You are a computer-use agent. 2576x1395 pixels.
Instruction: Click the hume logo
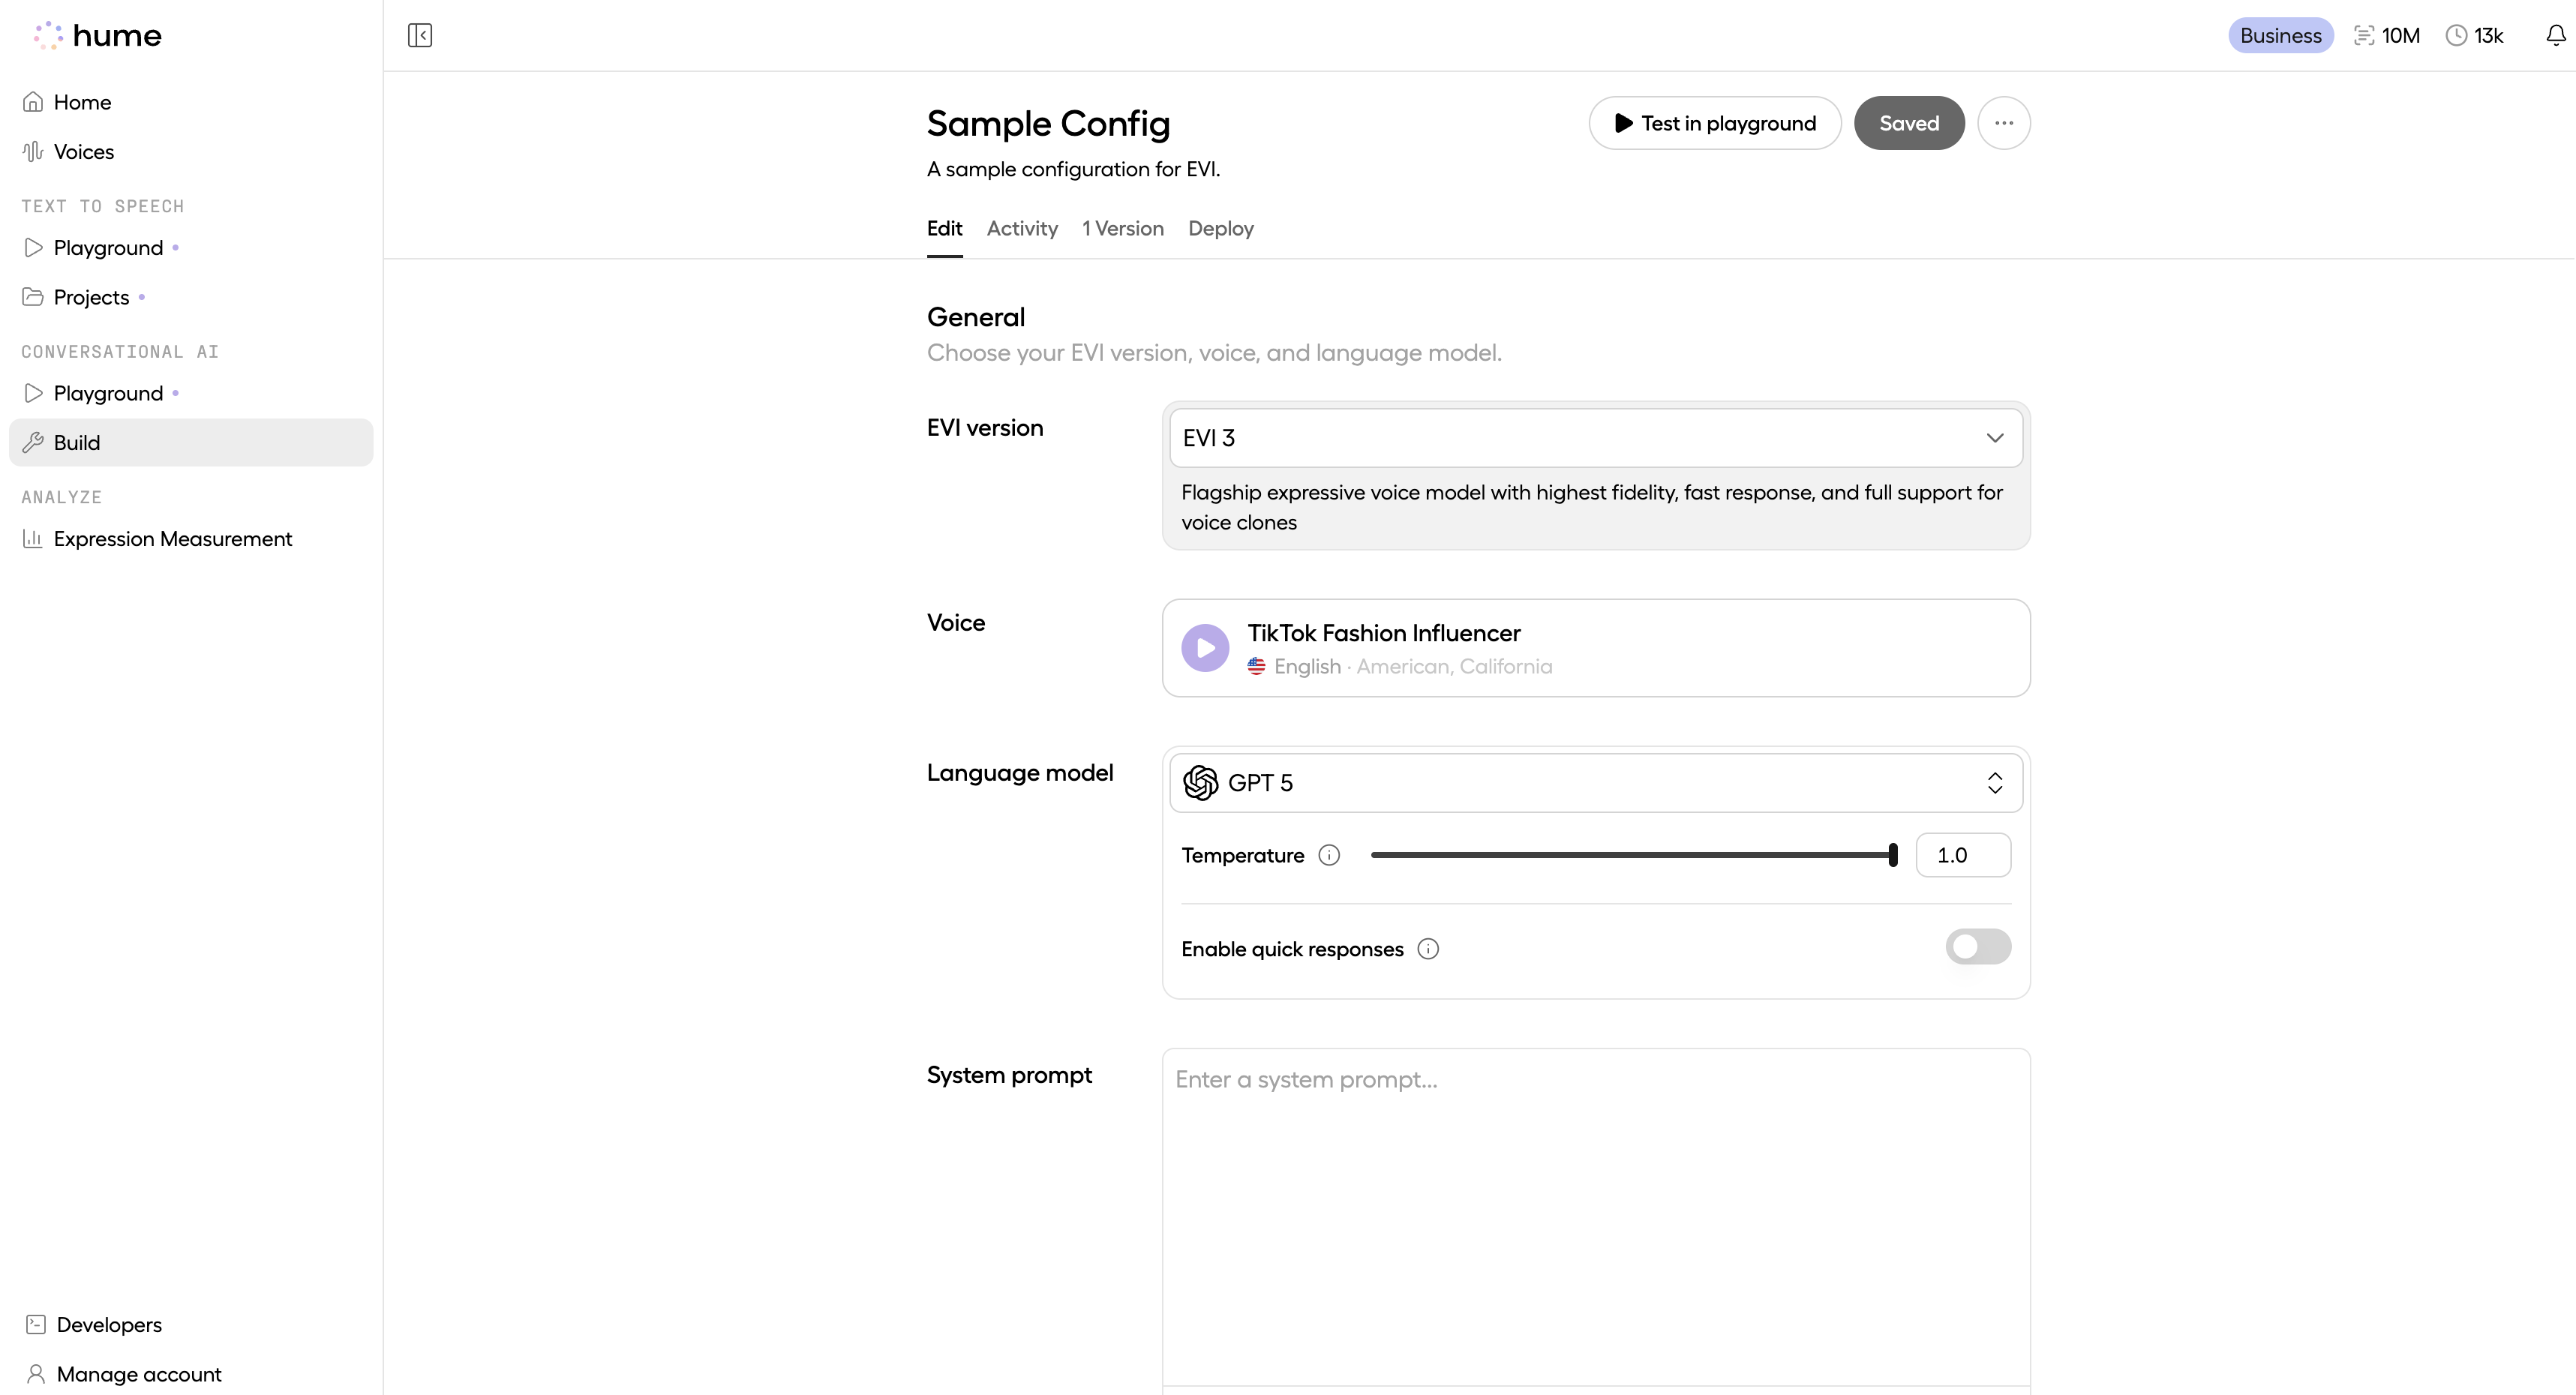point(98,36)
